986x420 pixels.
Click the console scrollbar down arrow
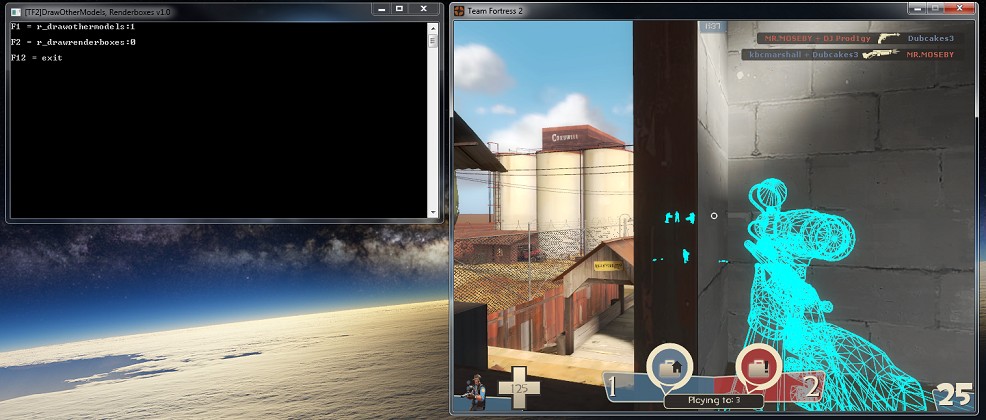click(433, 212)
